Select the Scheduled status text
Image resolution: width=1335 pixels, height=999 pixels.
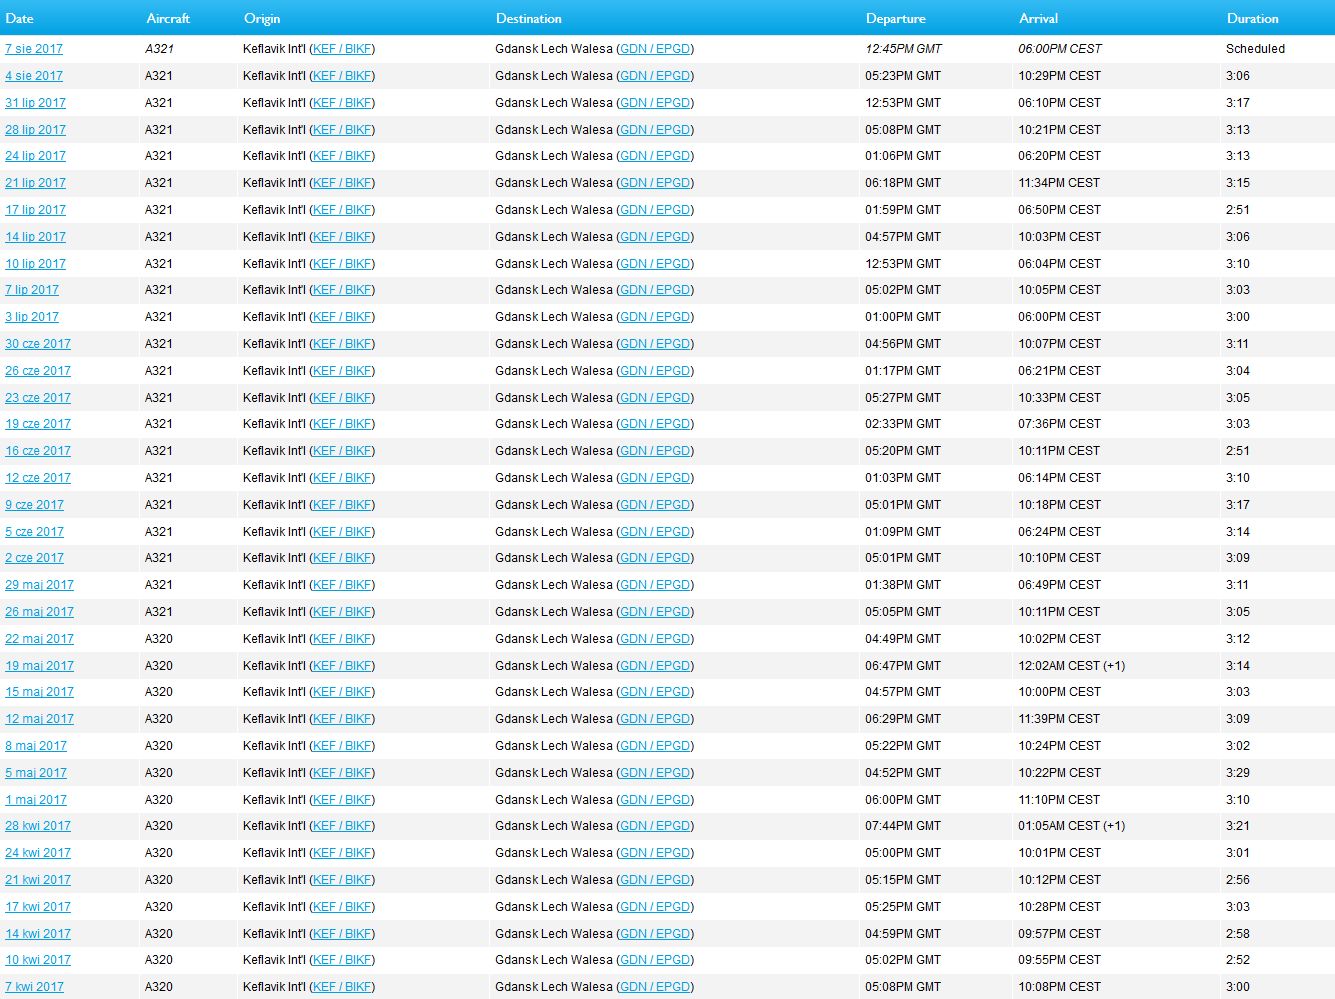(1256, 49)
